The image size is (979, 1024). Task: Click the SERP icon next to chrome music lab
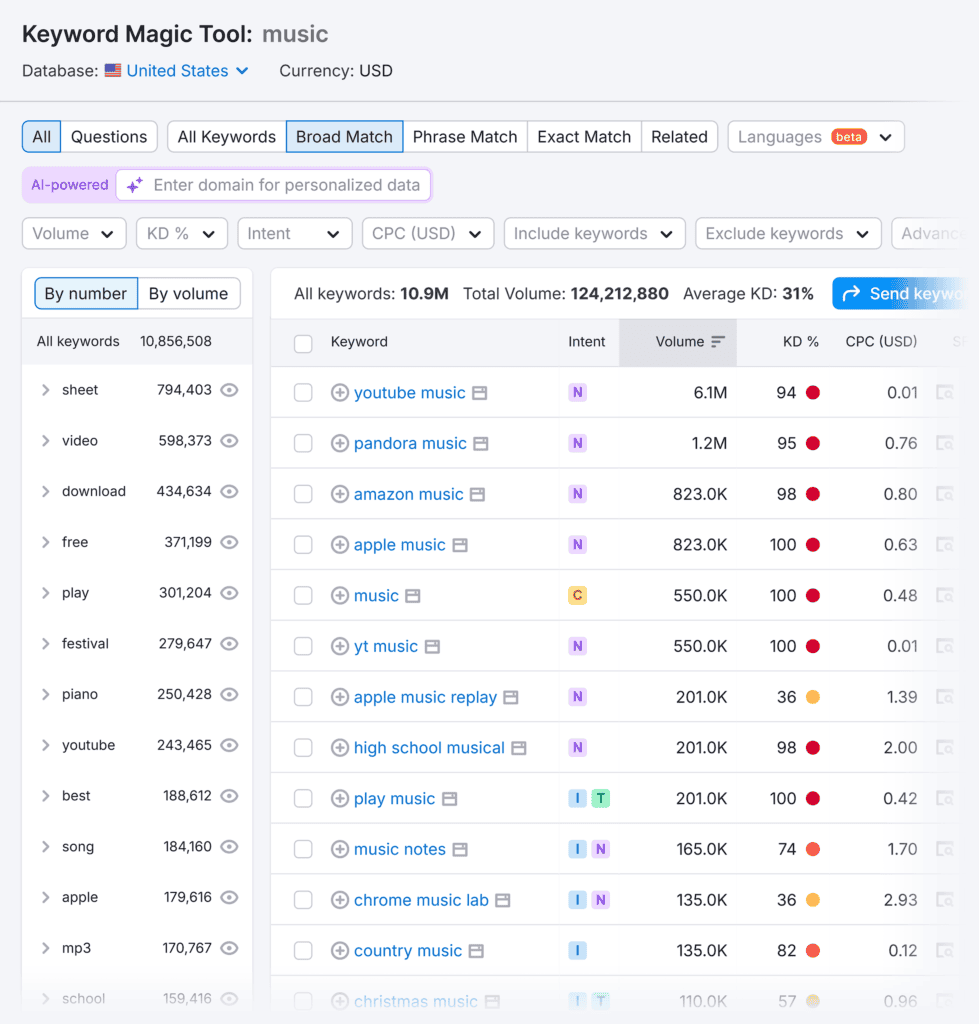pos(503,900)
